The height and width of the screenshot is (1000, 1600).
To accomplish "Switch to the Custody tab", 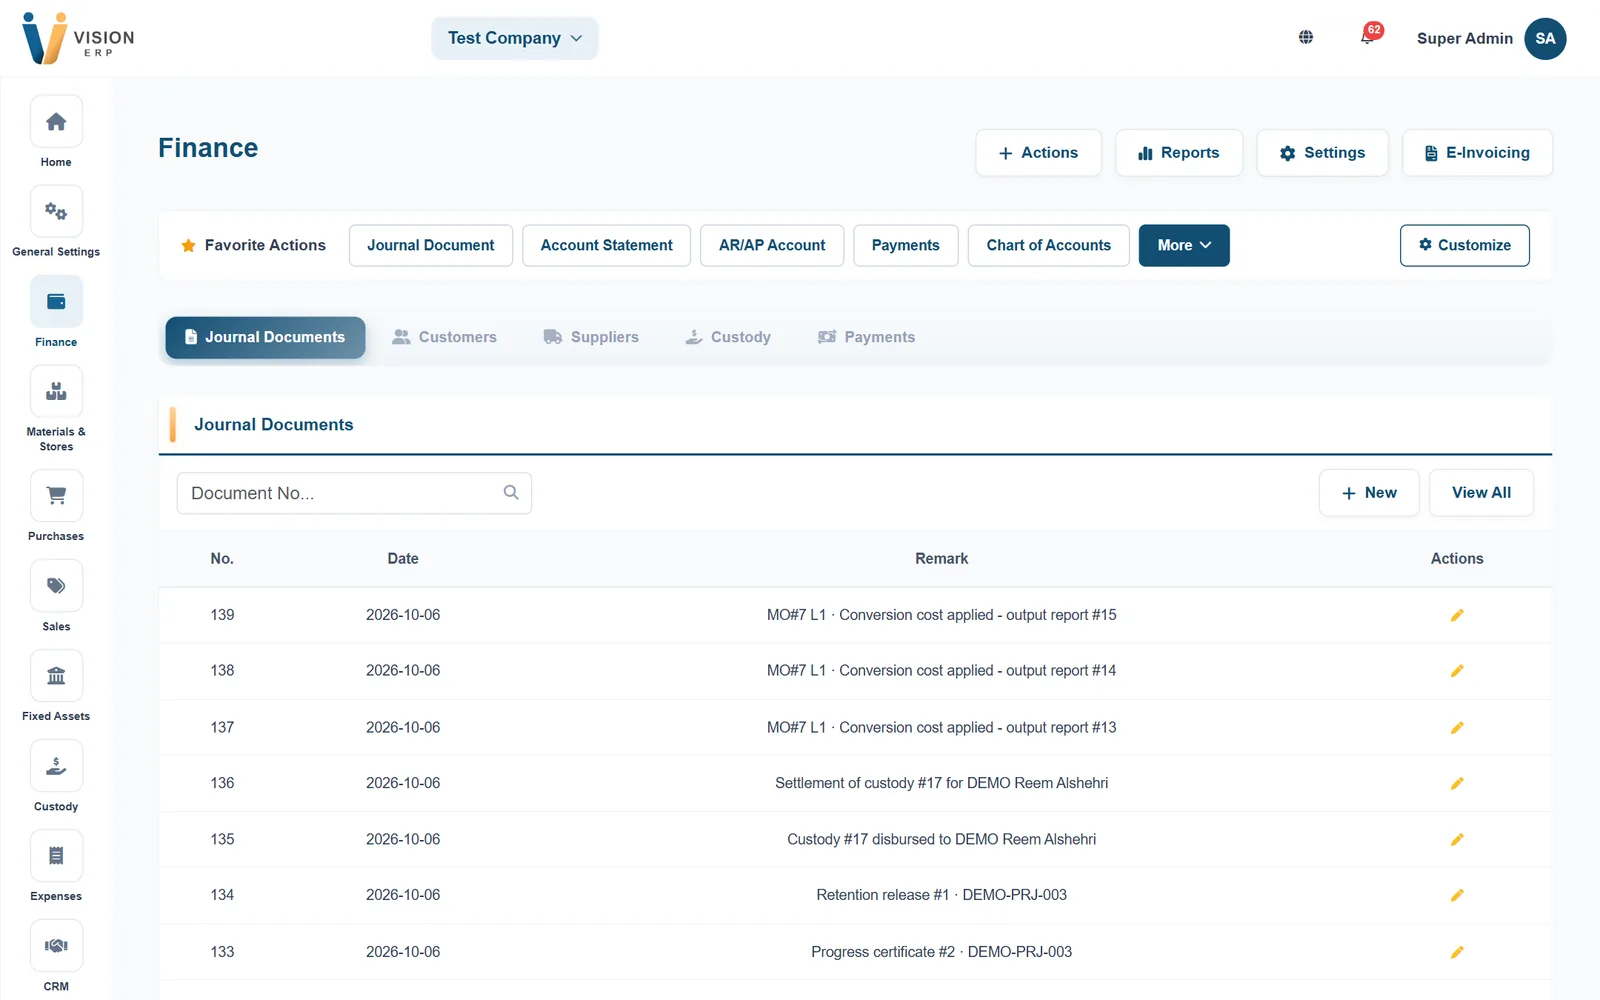I will pos(728,337).
